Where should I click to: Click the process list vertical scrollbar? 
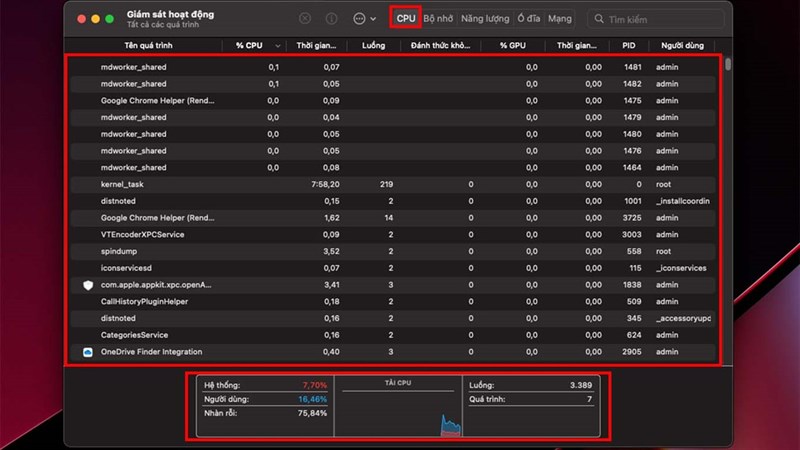727,66
